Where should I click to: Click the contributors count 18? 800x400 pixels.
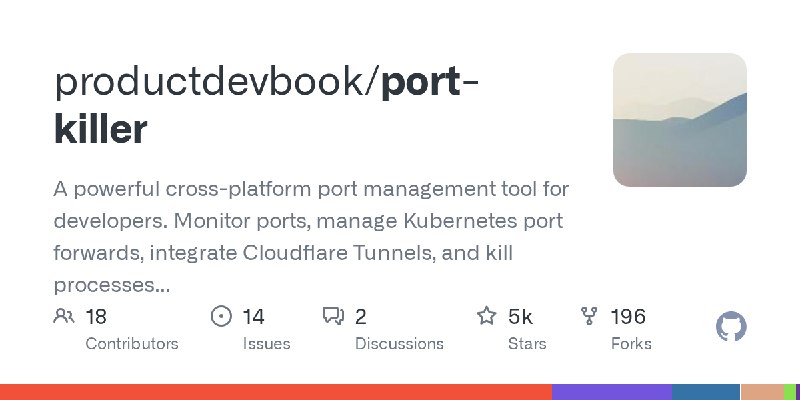[x=96, y=317]
